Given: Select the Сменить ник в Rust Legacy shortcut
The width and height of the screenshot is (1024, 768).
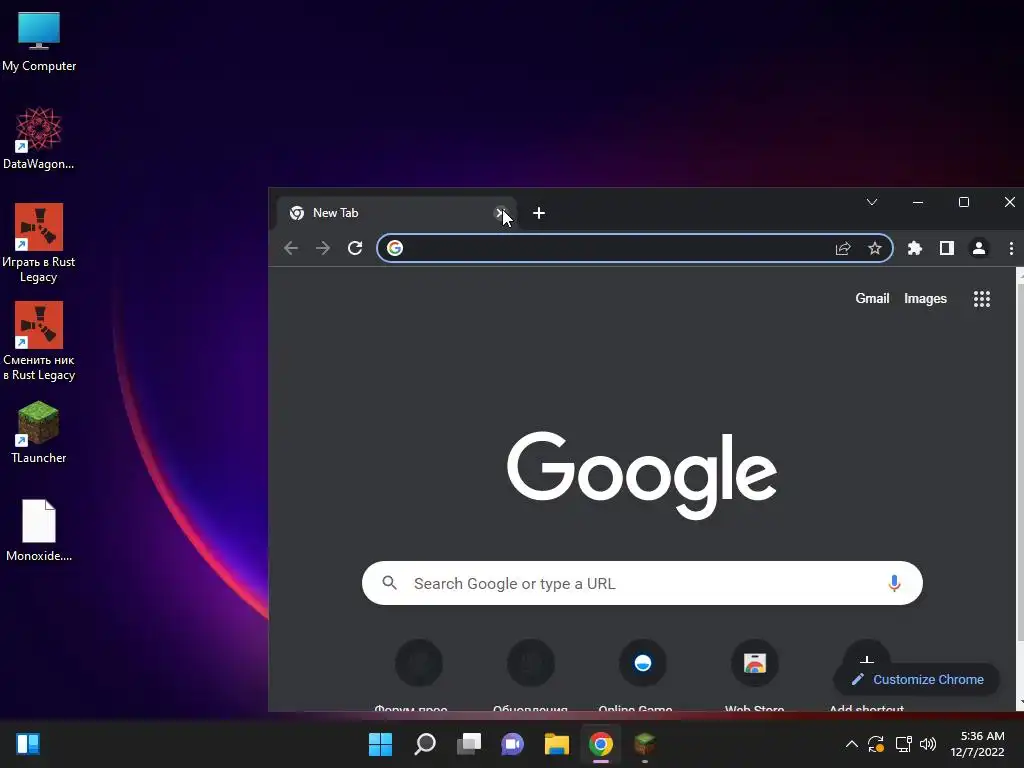Looking at the screenshot, I should (x=39, y=341).
